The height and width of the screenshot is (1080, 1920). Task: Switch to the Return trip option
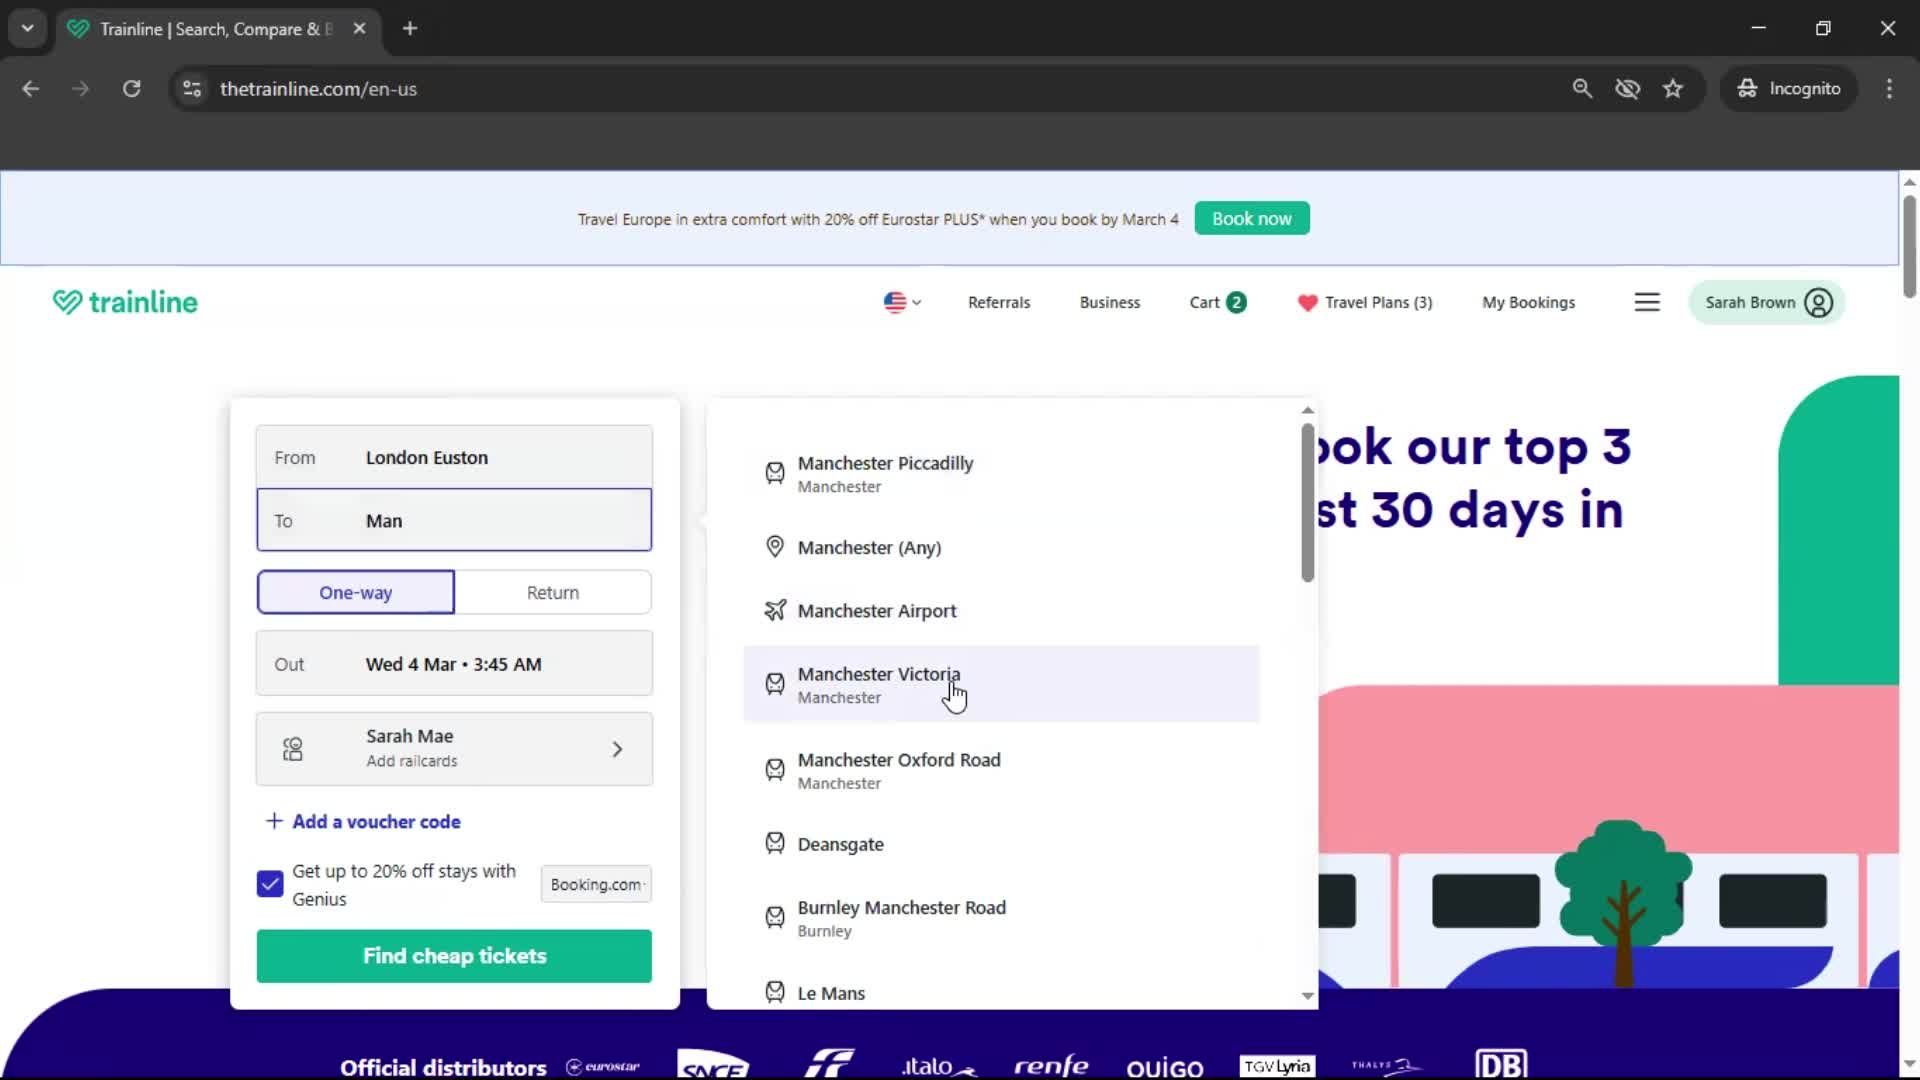click(x=553, y=592)
